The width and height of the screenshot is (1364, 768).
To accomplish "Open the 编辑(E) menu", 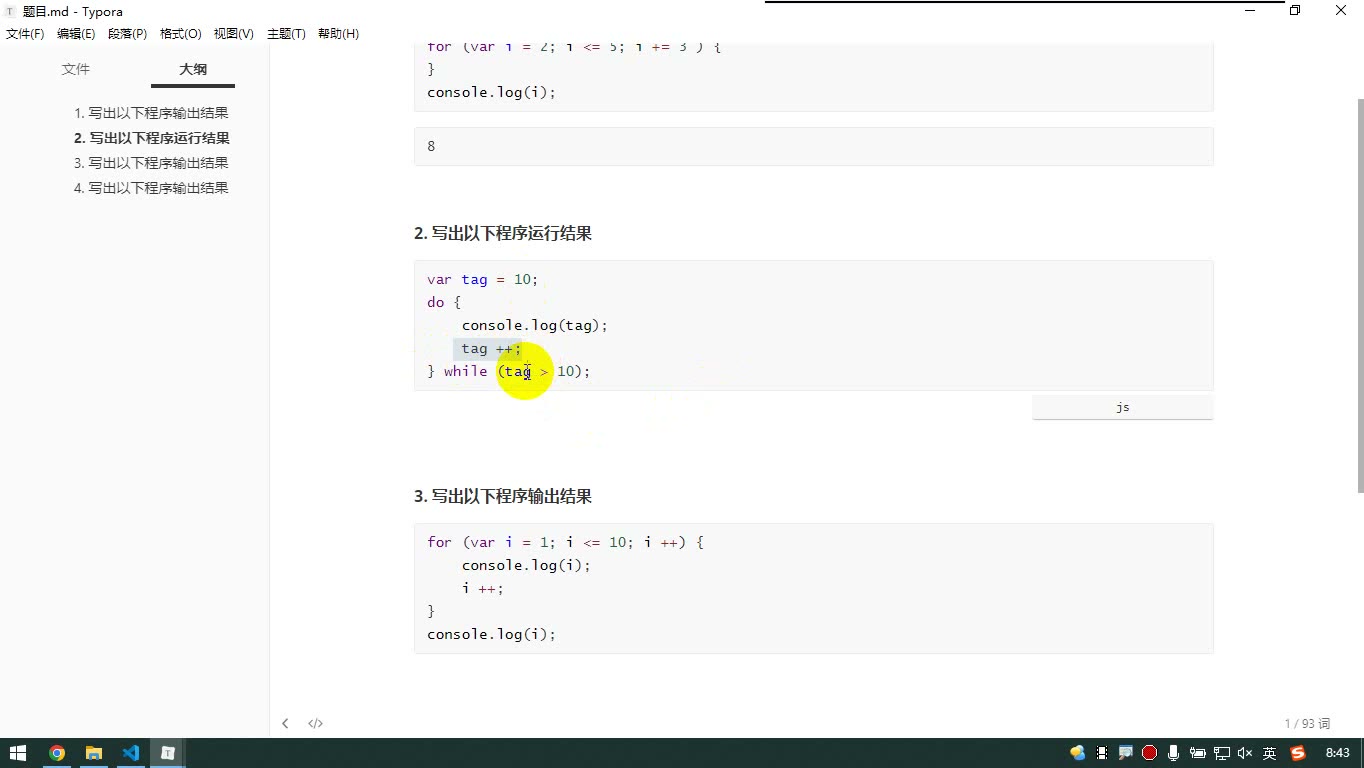I will 76,34.
